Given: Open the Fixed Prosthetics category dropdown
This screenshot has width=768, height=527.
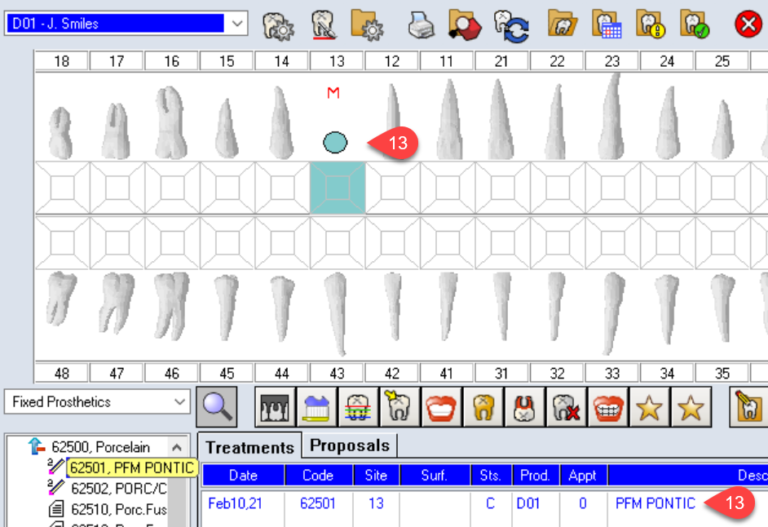Looking at the screenshot, I should [180, 402].
